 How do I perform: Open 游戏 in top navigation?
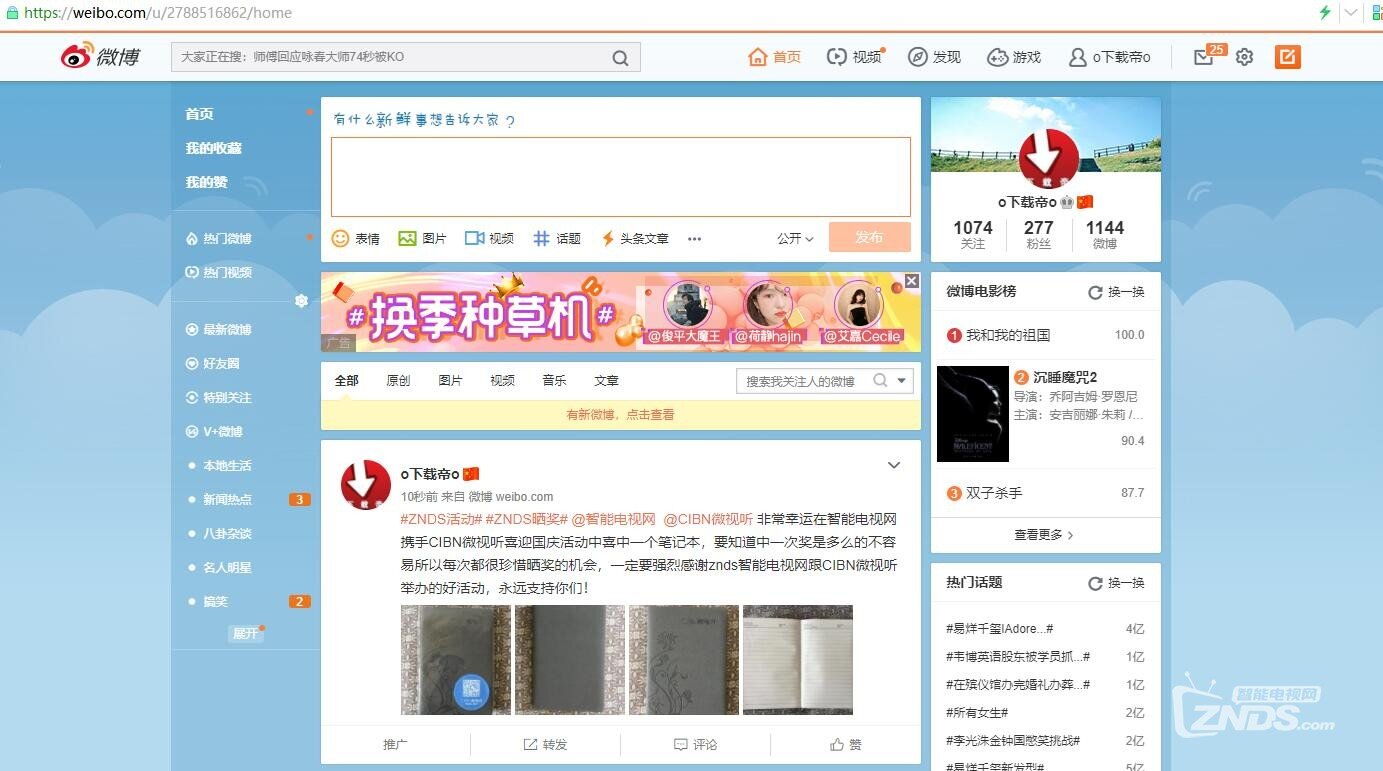1015,57
